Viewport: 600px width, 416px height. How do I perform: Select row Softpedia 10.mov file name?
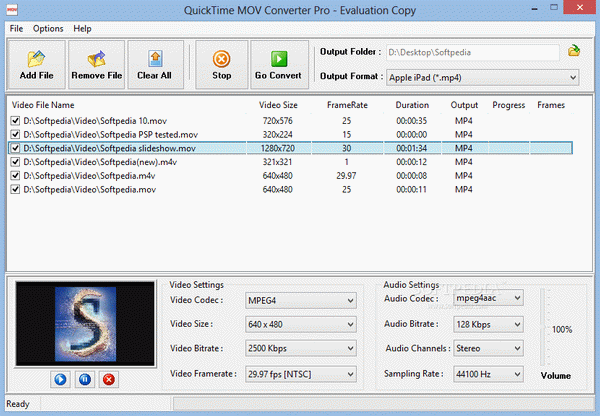pos(95,121)
